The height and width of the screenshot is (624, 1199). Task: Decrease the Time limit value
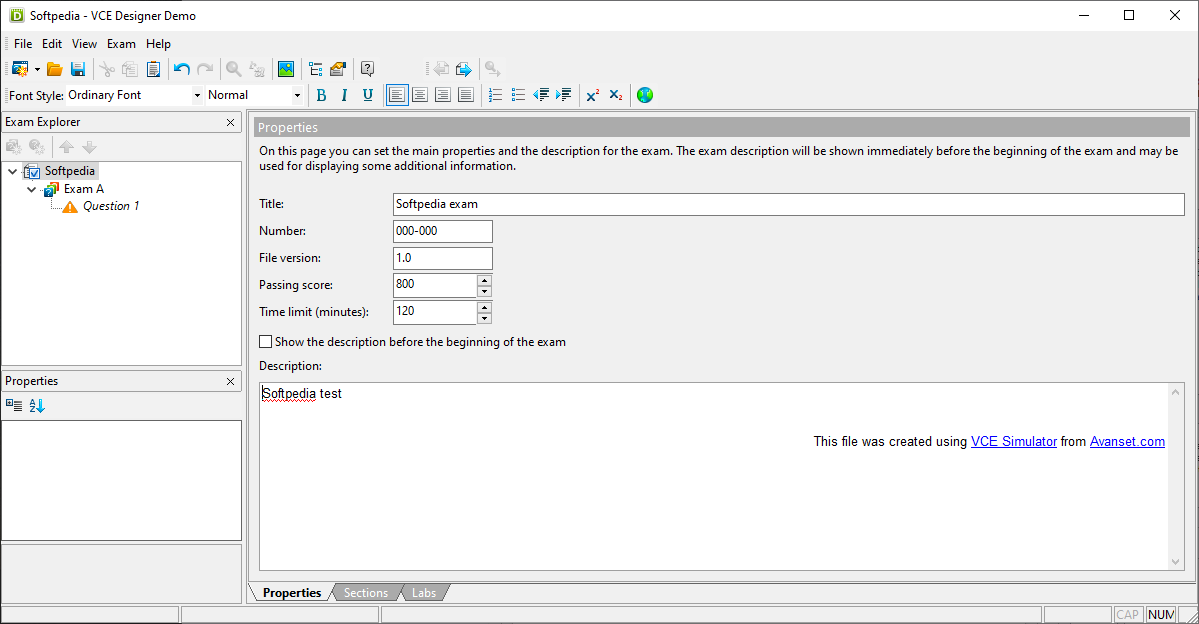pyautogui.click(x=484, y=318)
